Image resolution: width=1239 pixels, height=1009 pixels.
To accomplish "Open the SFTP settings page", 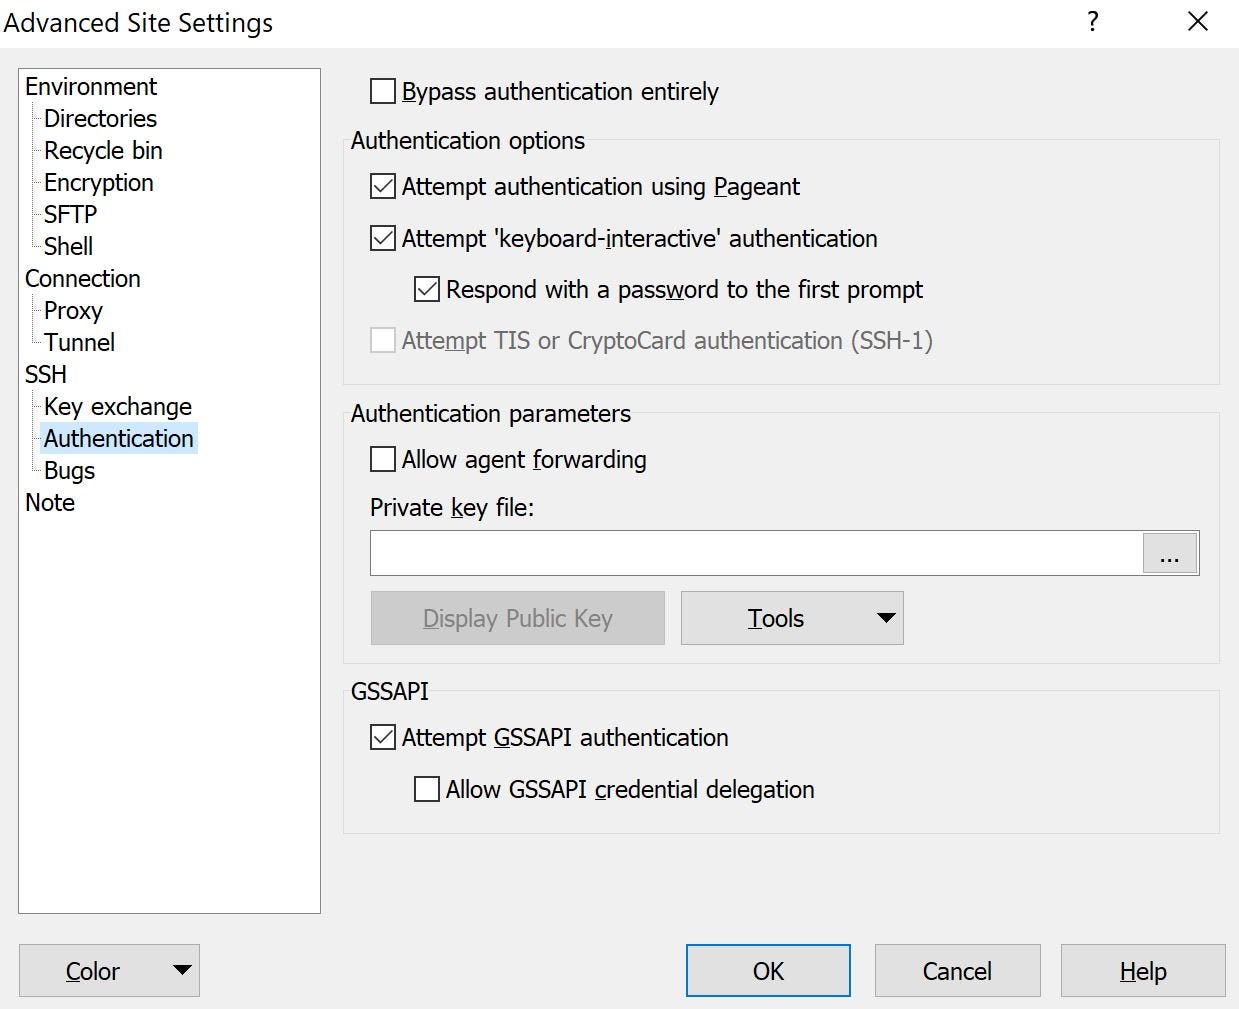I will (x=70, y=215).
